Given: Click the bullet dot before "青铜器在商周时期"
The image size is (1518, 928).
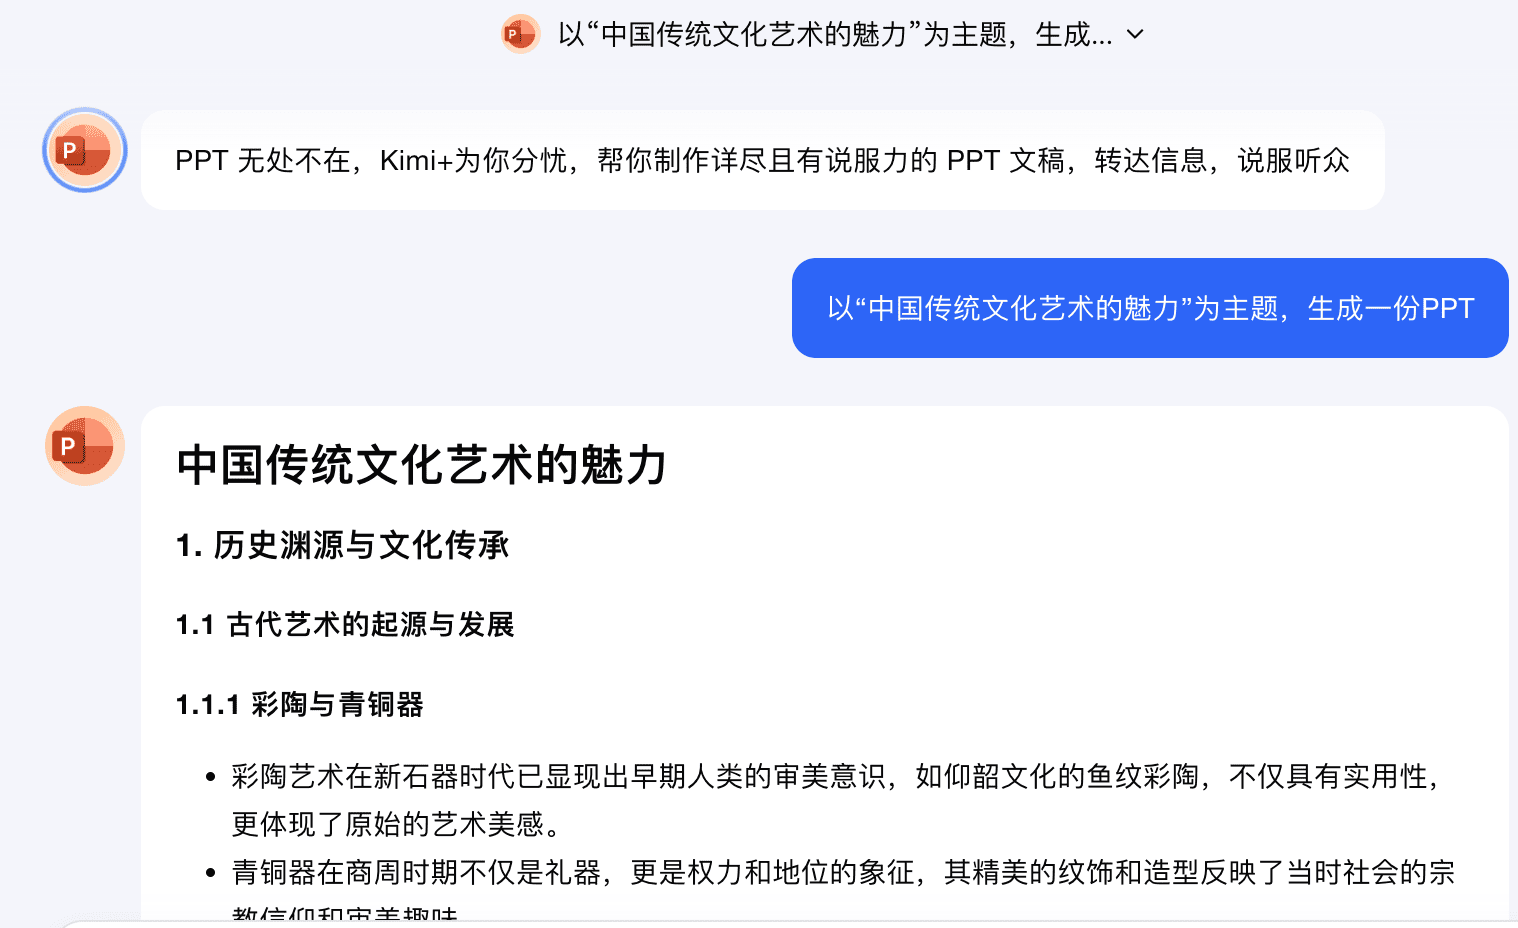Looking at the screenshot, I should coord(210,873).
